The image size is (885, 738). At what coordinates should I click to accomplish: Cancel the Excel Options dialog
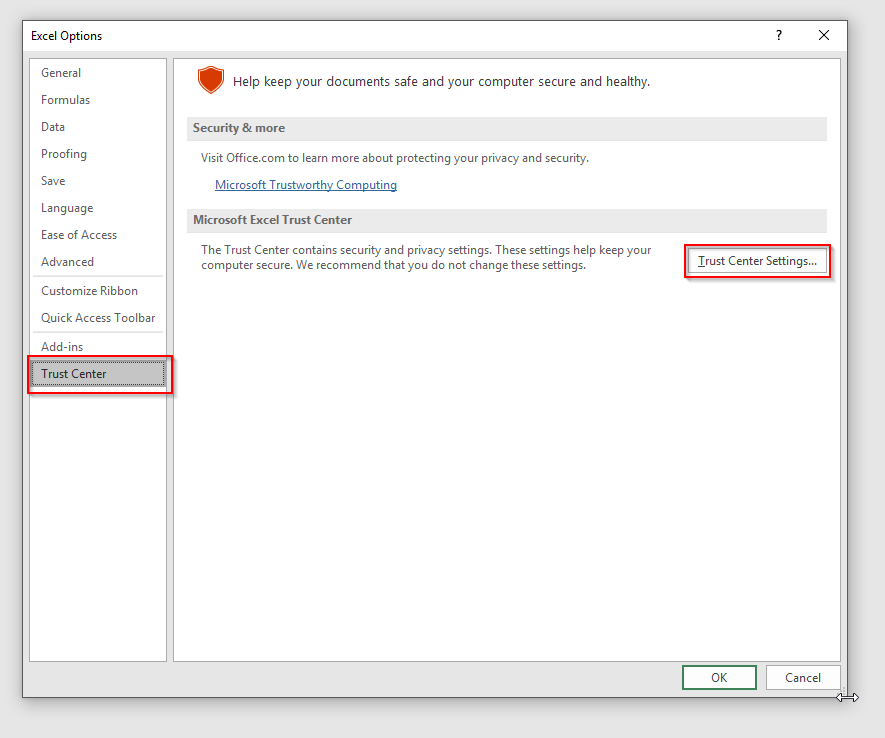[x=803, y=677]
